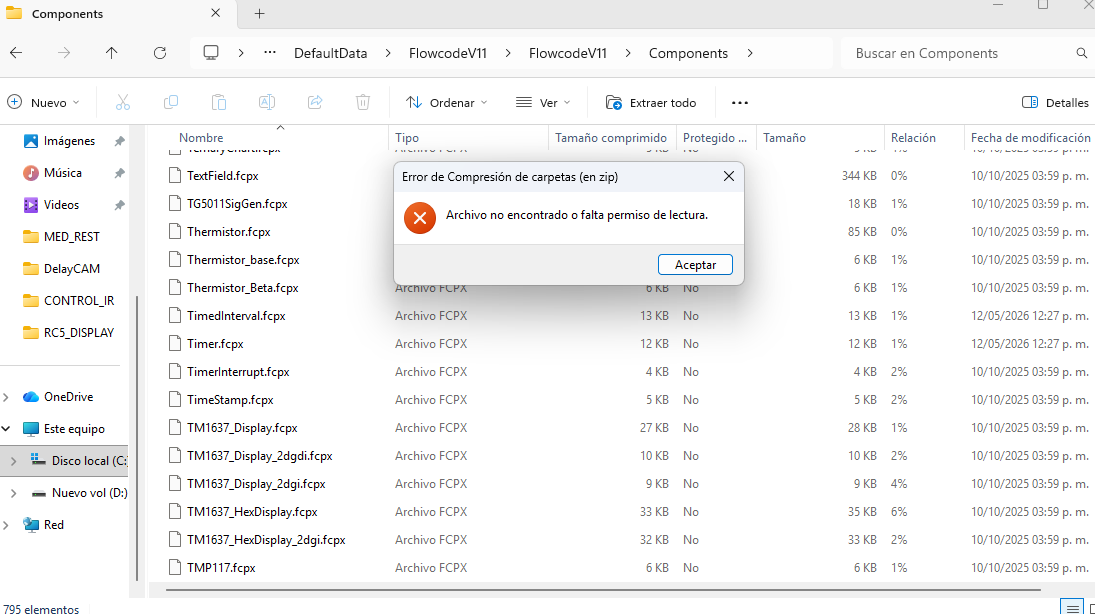The width and height of the screenshot is (1095, 614).
Task: Expand the chevron after Components in the breadcrumb
Action: [750, 53]
